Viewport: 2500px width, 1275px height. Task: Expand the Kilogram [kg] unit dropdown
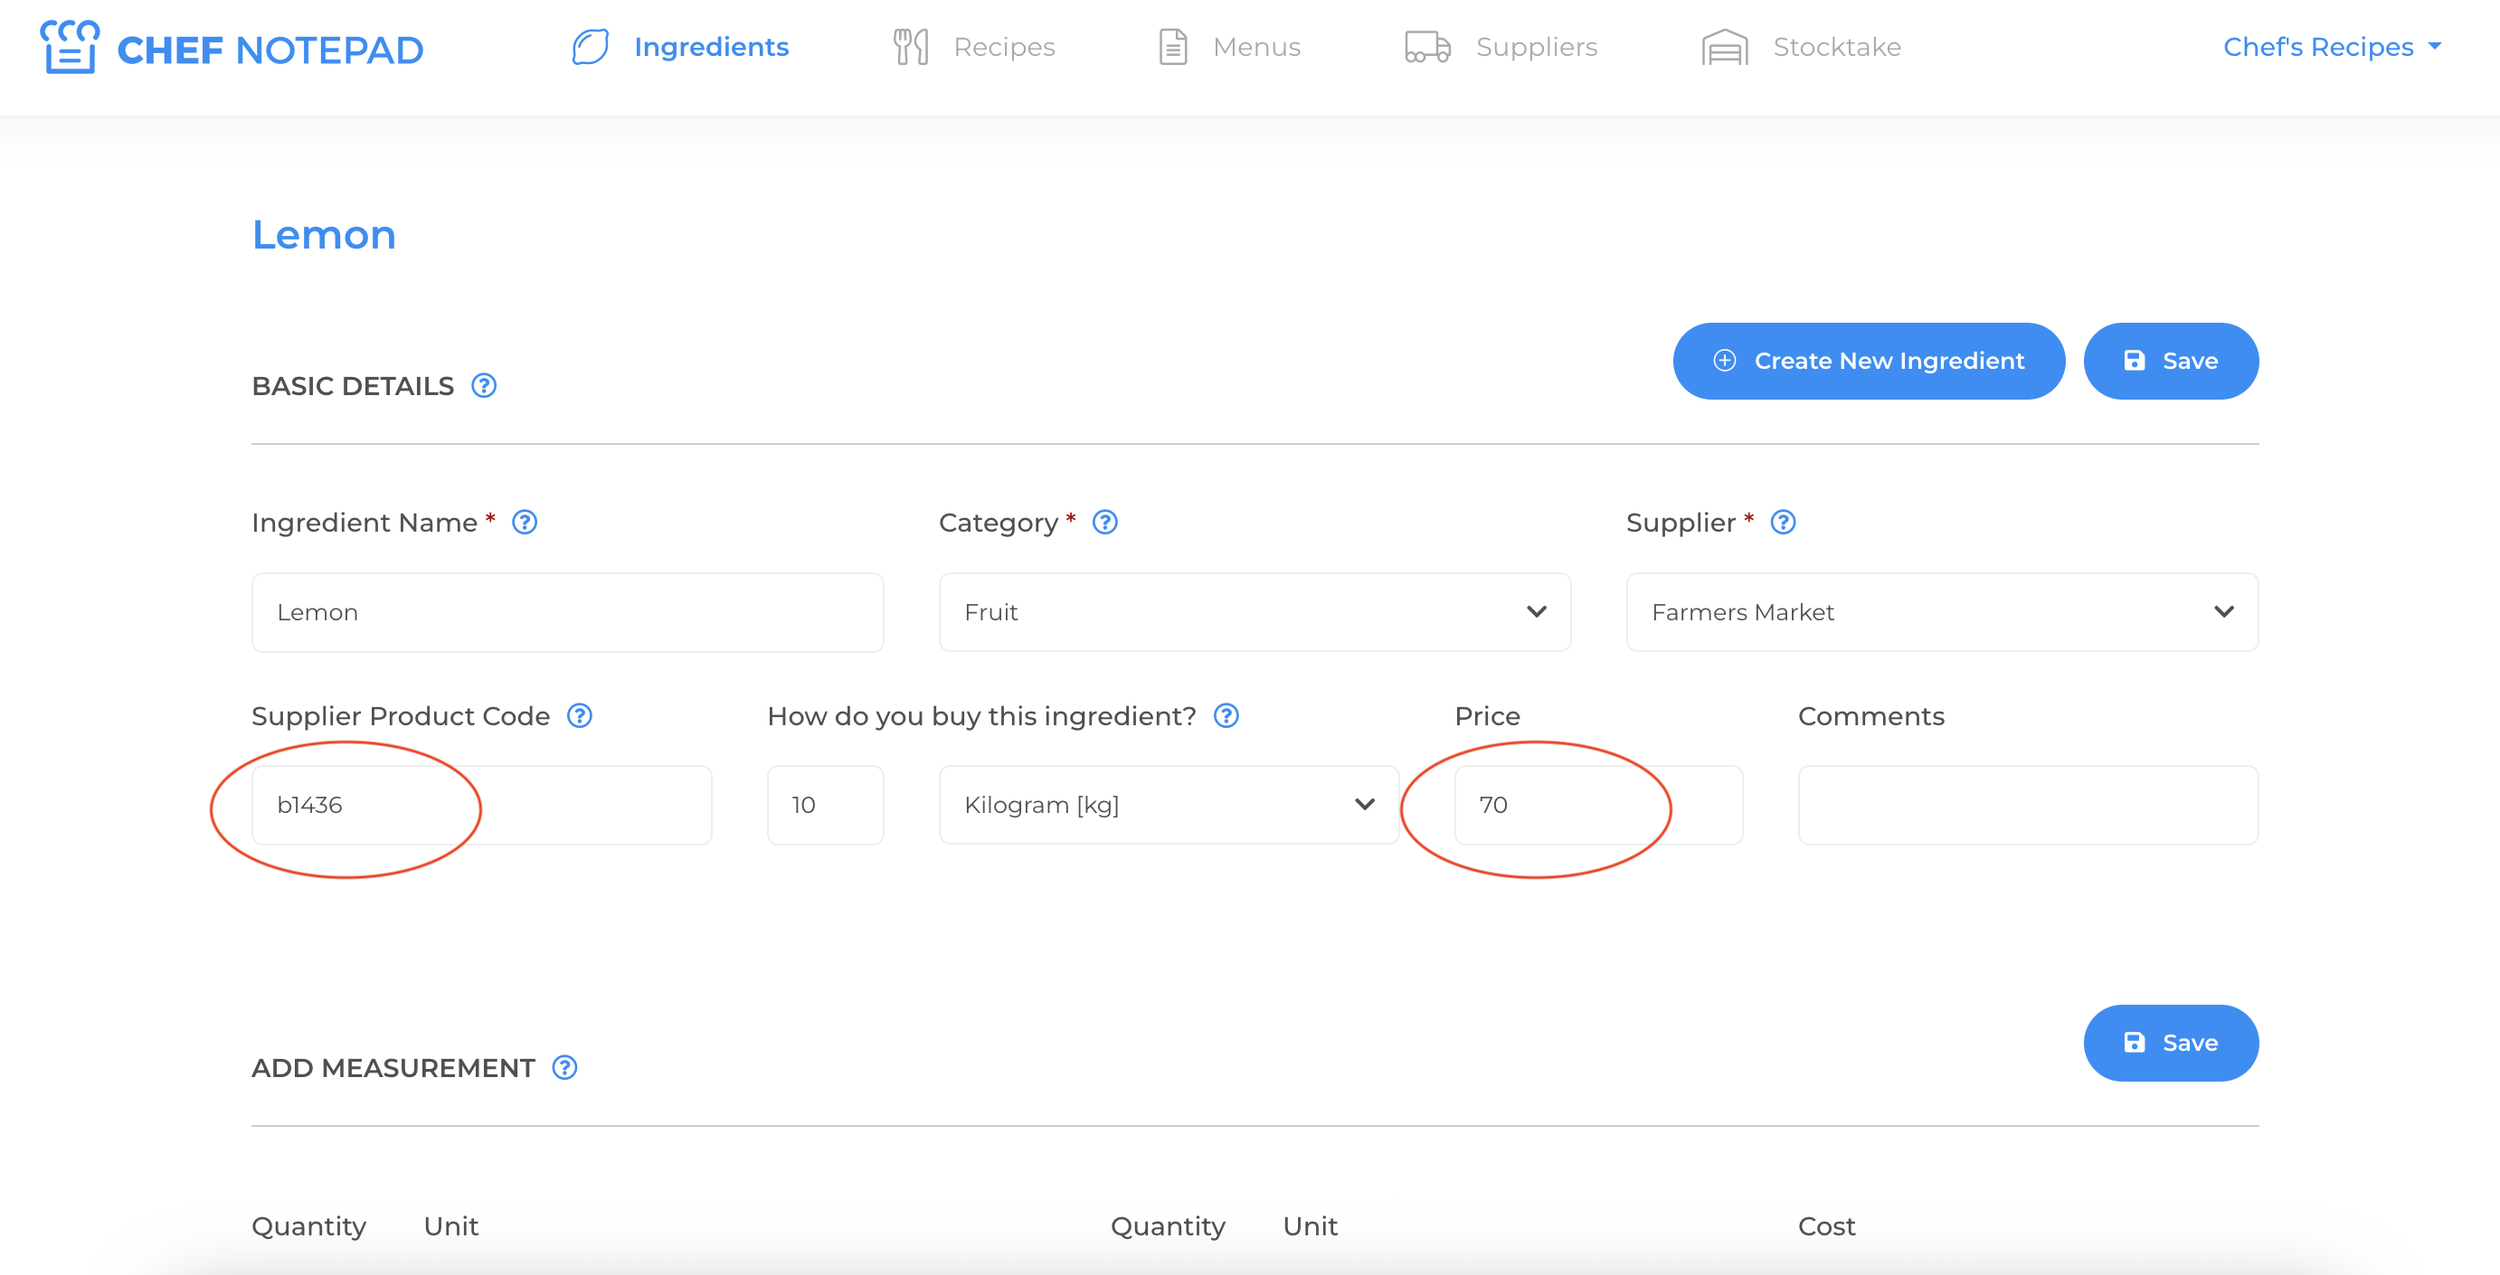click(1168, 805)
